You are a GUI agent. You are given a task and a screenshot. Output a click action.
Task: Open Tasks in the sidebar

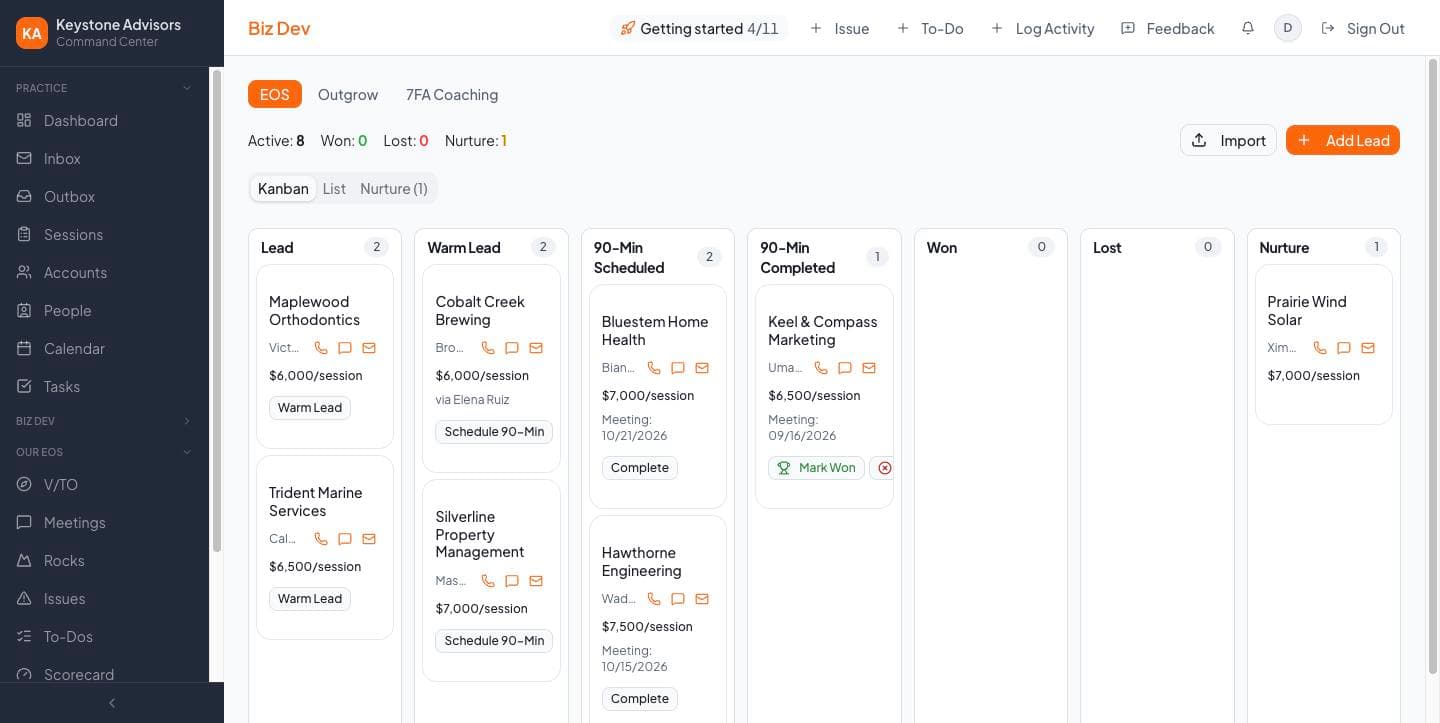tap(104, 386)
